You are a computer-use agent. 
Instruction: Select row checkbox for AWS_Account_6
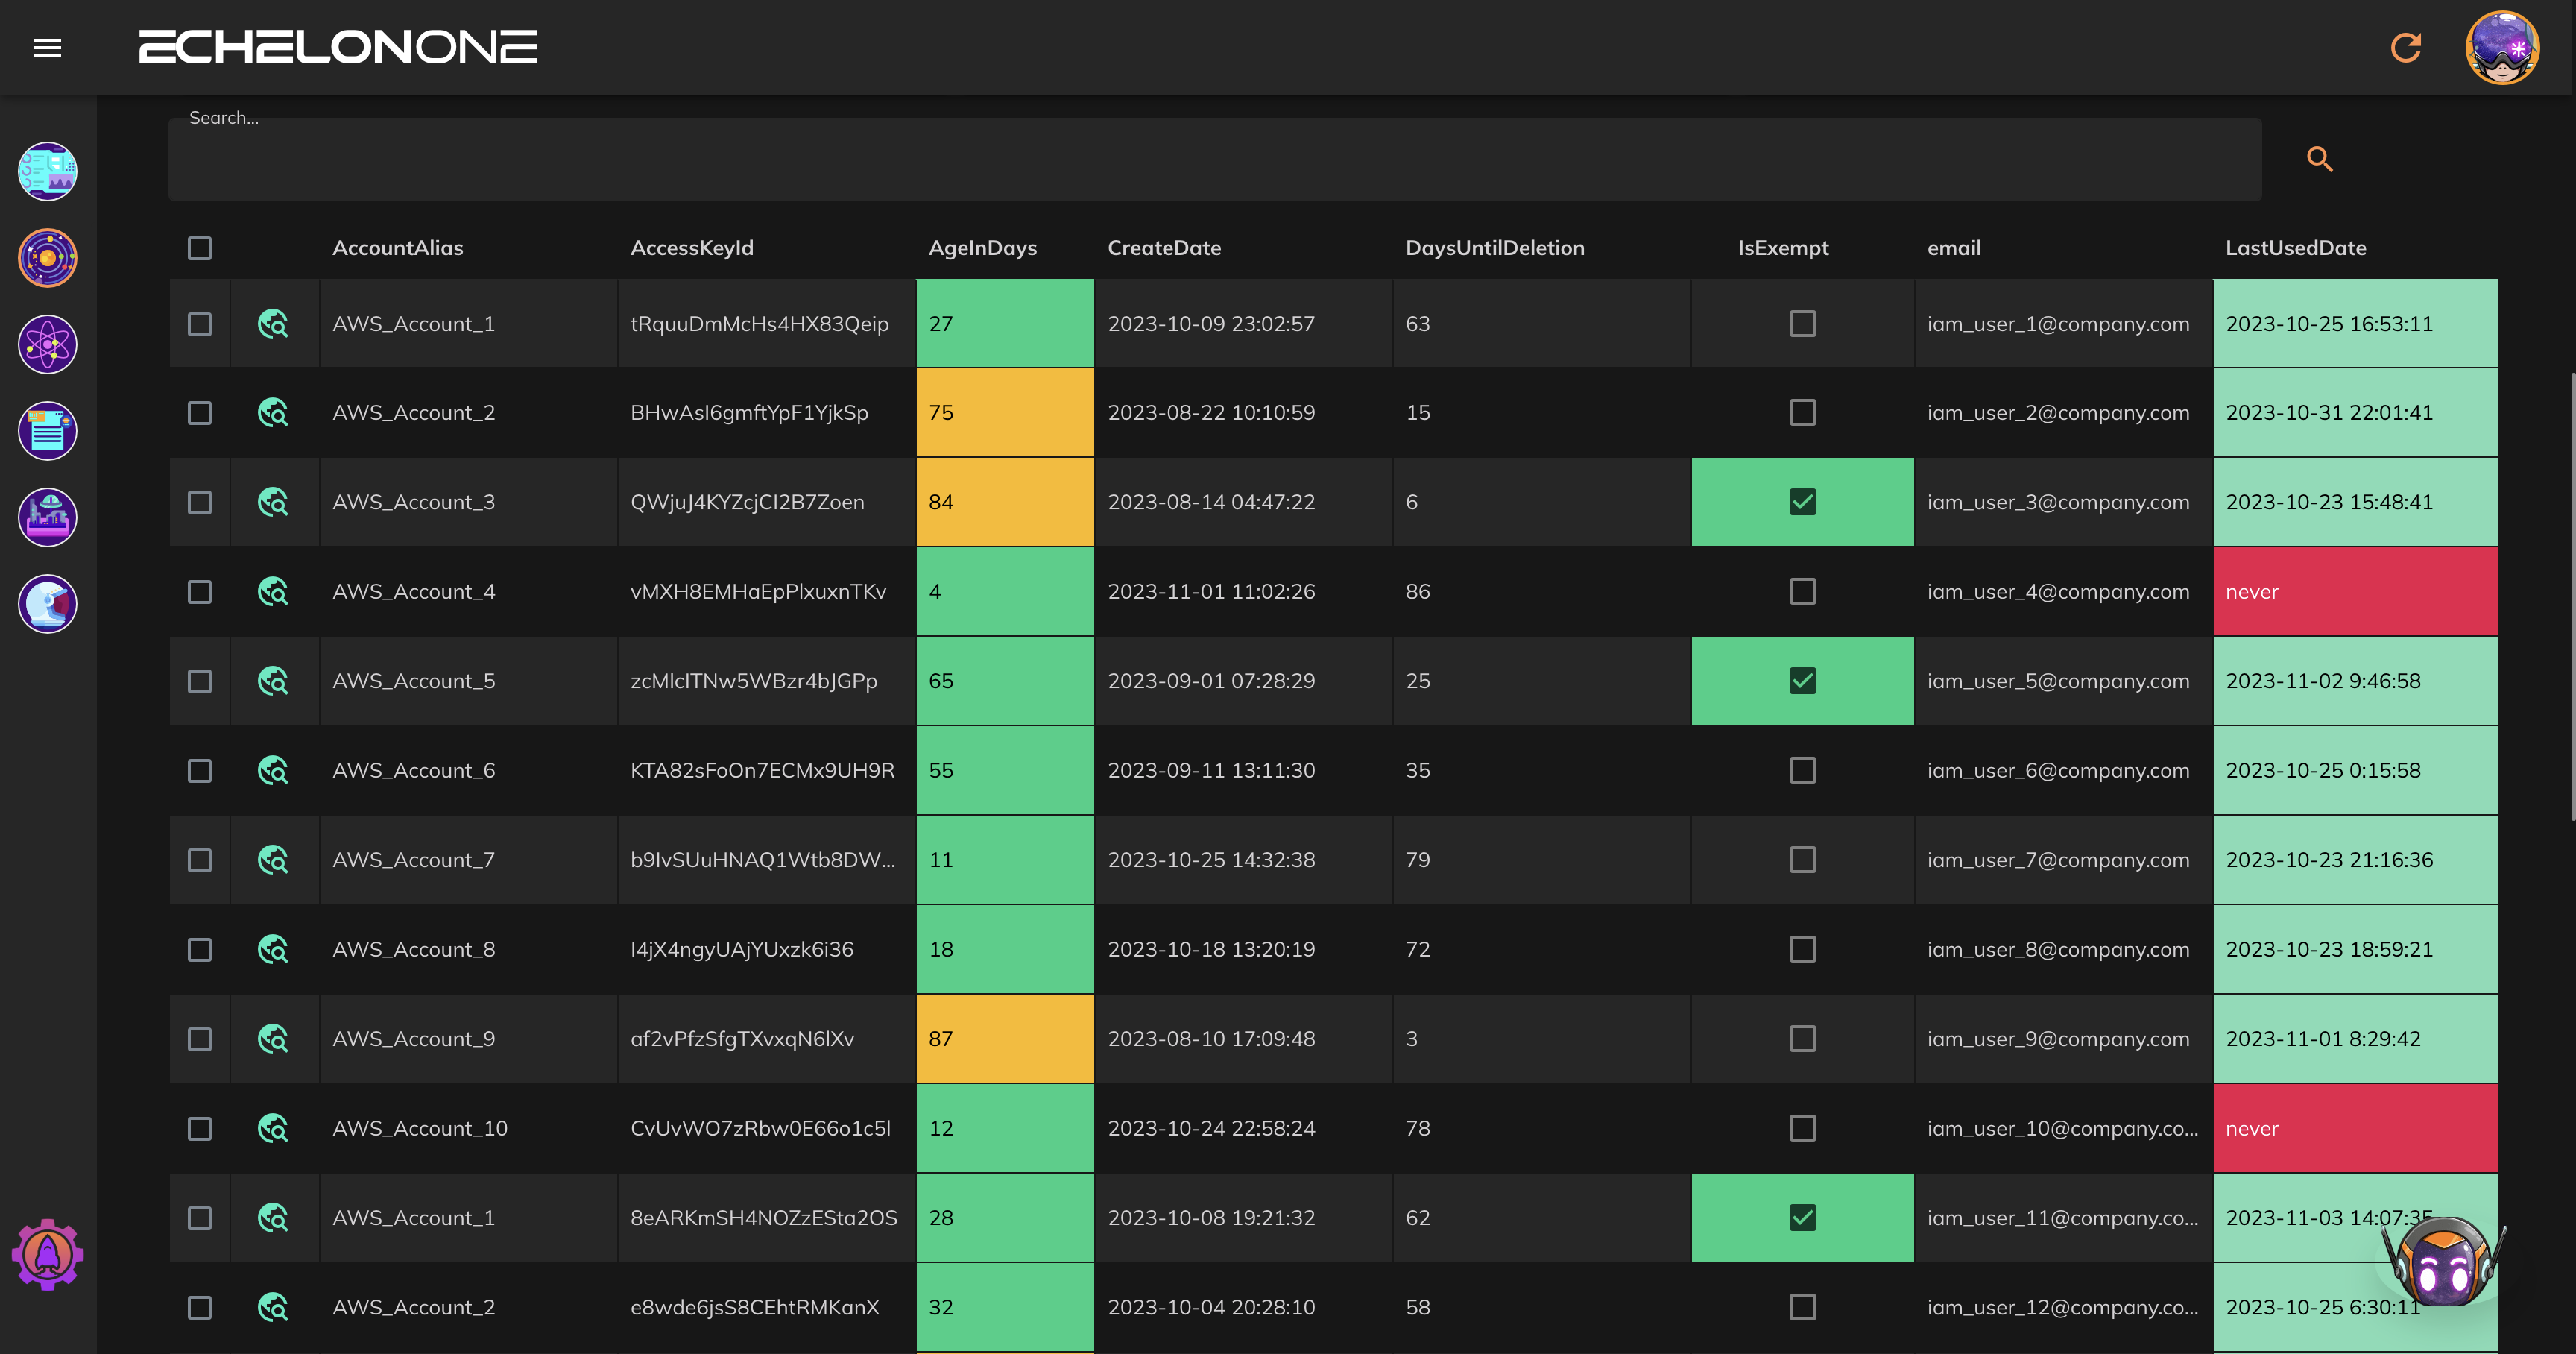click(x=200, y=771)
